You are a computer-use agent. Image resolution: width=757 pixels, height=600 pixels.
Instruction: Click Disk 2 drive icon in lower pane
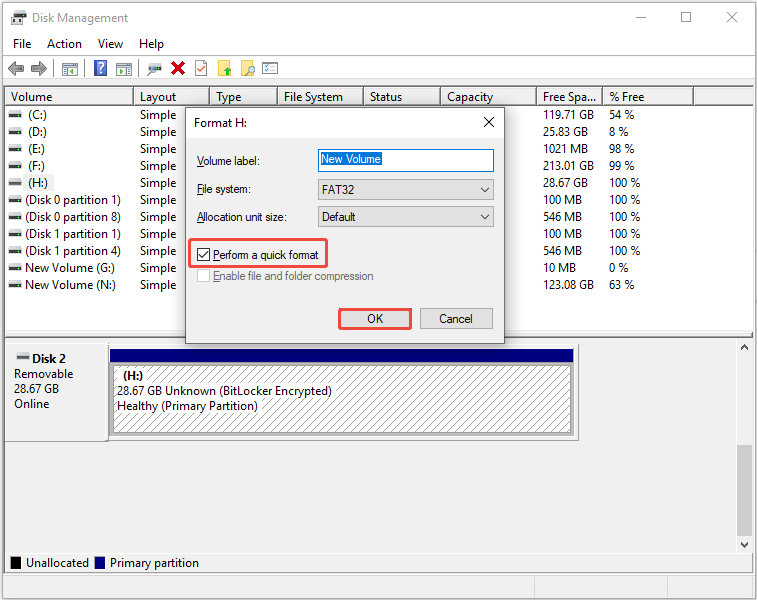point(23,357)
